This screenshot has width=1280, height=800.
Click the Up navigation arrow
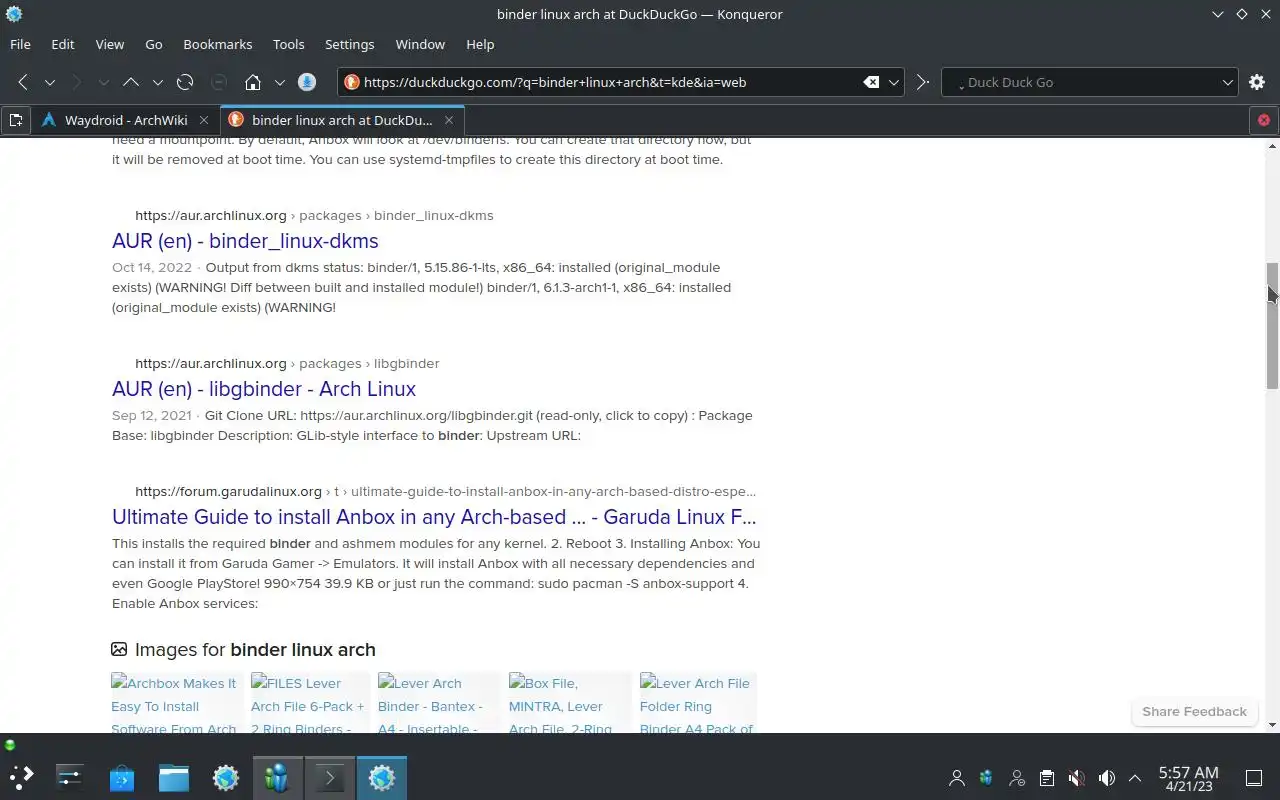pyautogui.click(x=131, y=82)
